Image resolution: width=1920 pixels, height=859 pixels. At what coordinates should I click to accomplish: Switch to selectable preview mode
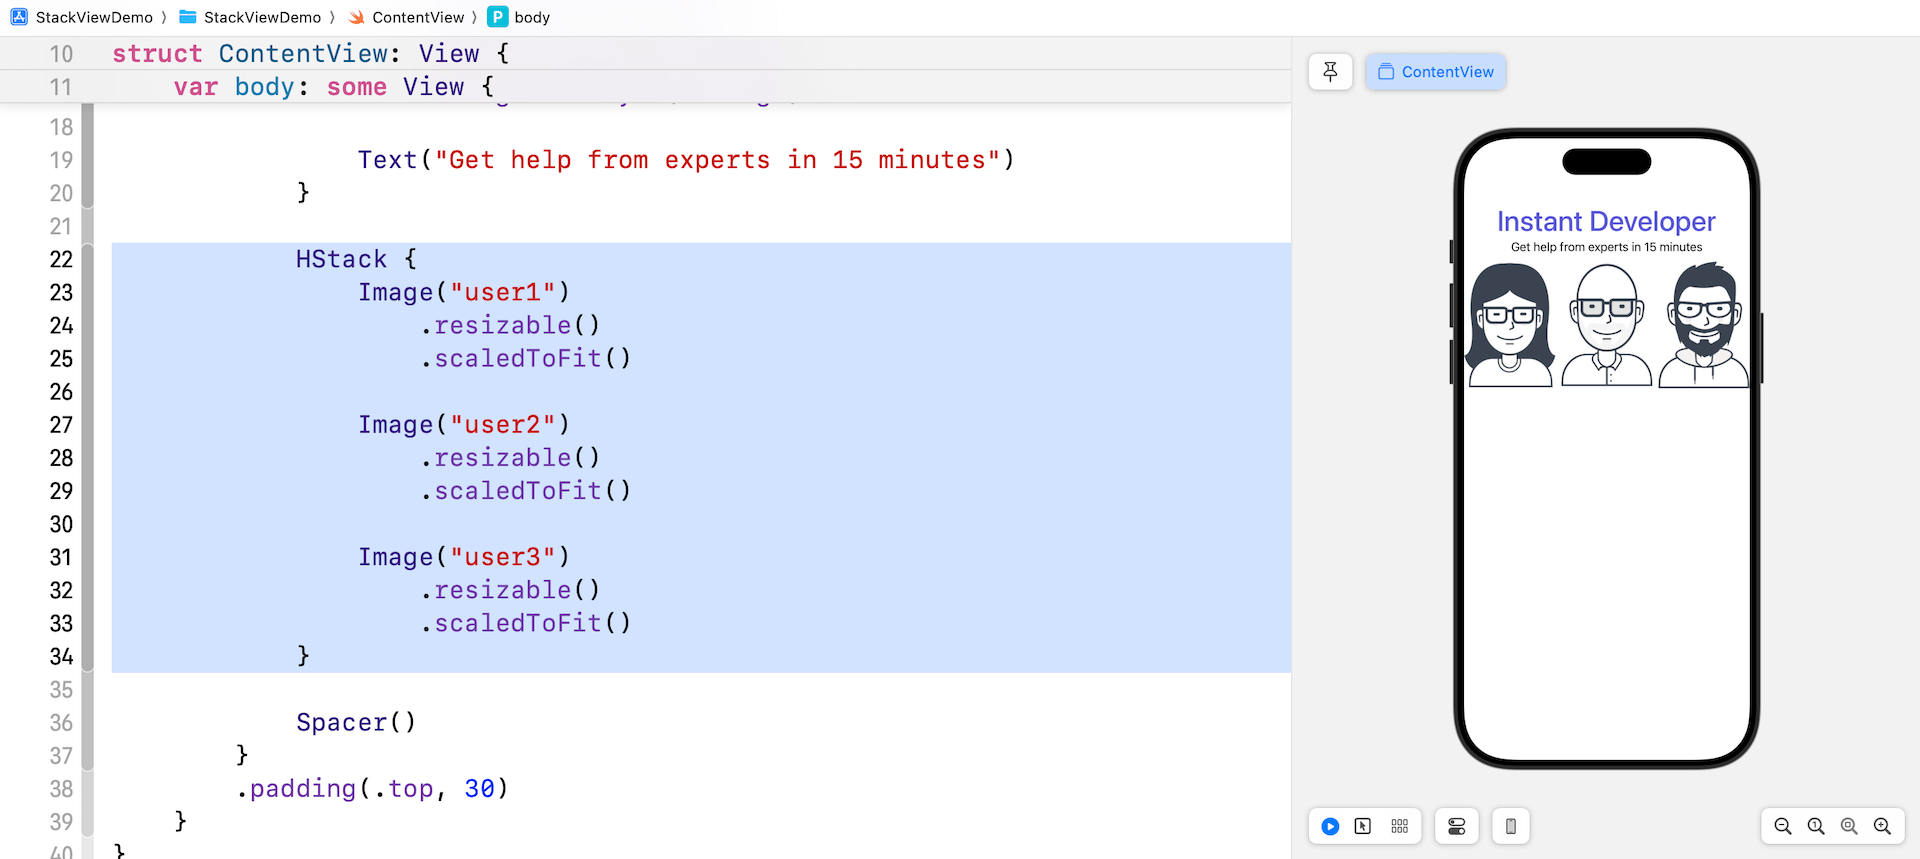point(1363,826)
